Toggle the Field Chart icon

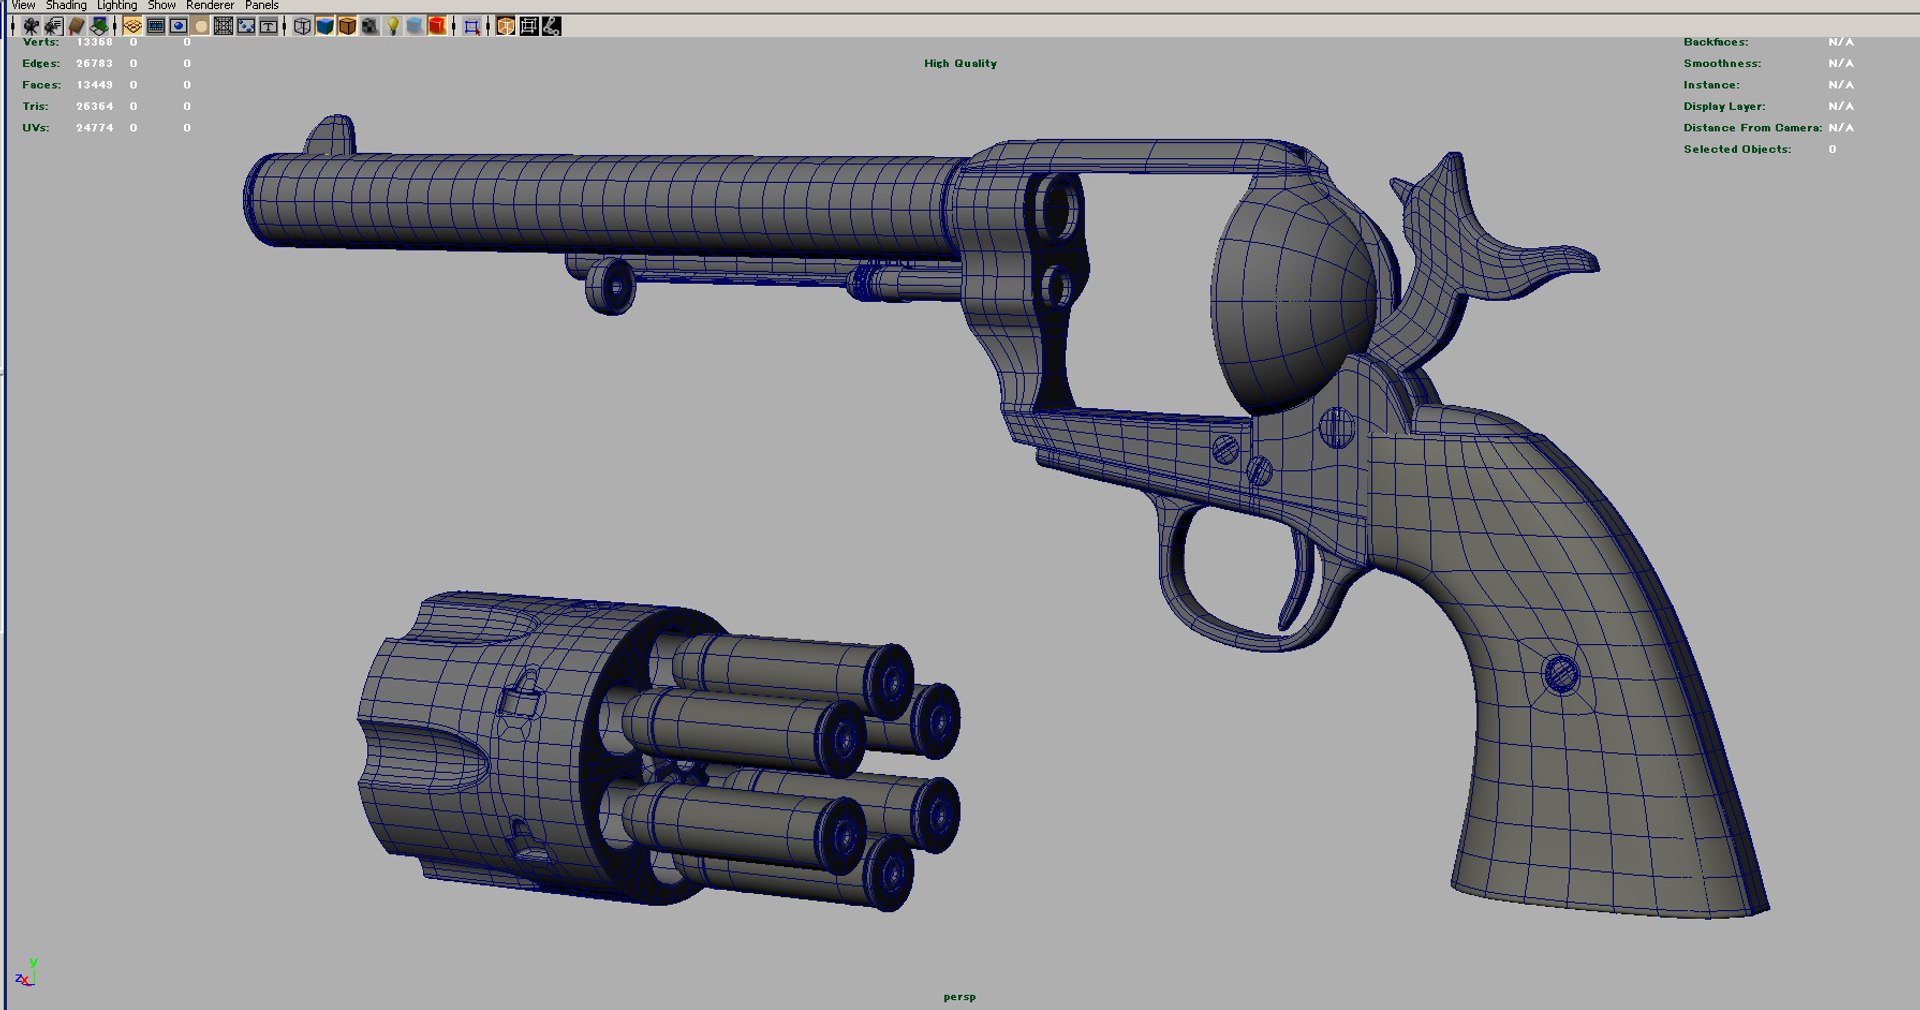click(223, 26)
